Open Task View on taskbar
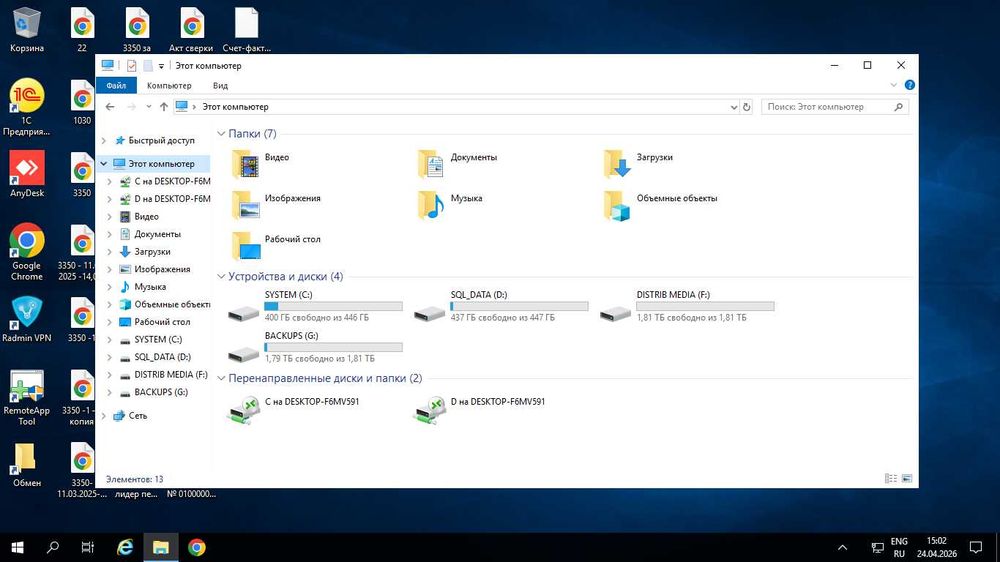Screen dimensions: 1000x562 (x=88, y=547)
